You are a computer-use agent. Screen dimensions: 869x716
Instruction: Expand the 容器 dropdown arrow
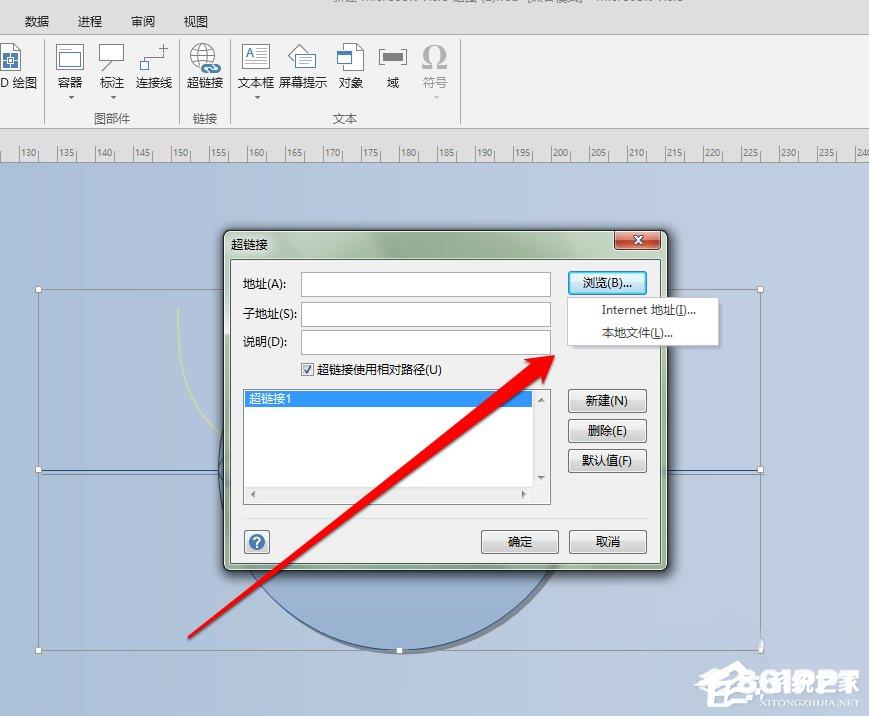click(x=71, y=98)
